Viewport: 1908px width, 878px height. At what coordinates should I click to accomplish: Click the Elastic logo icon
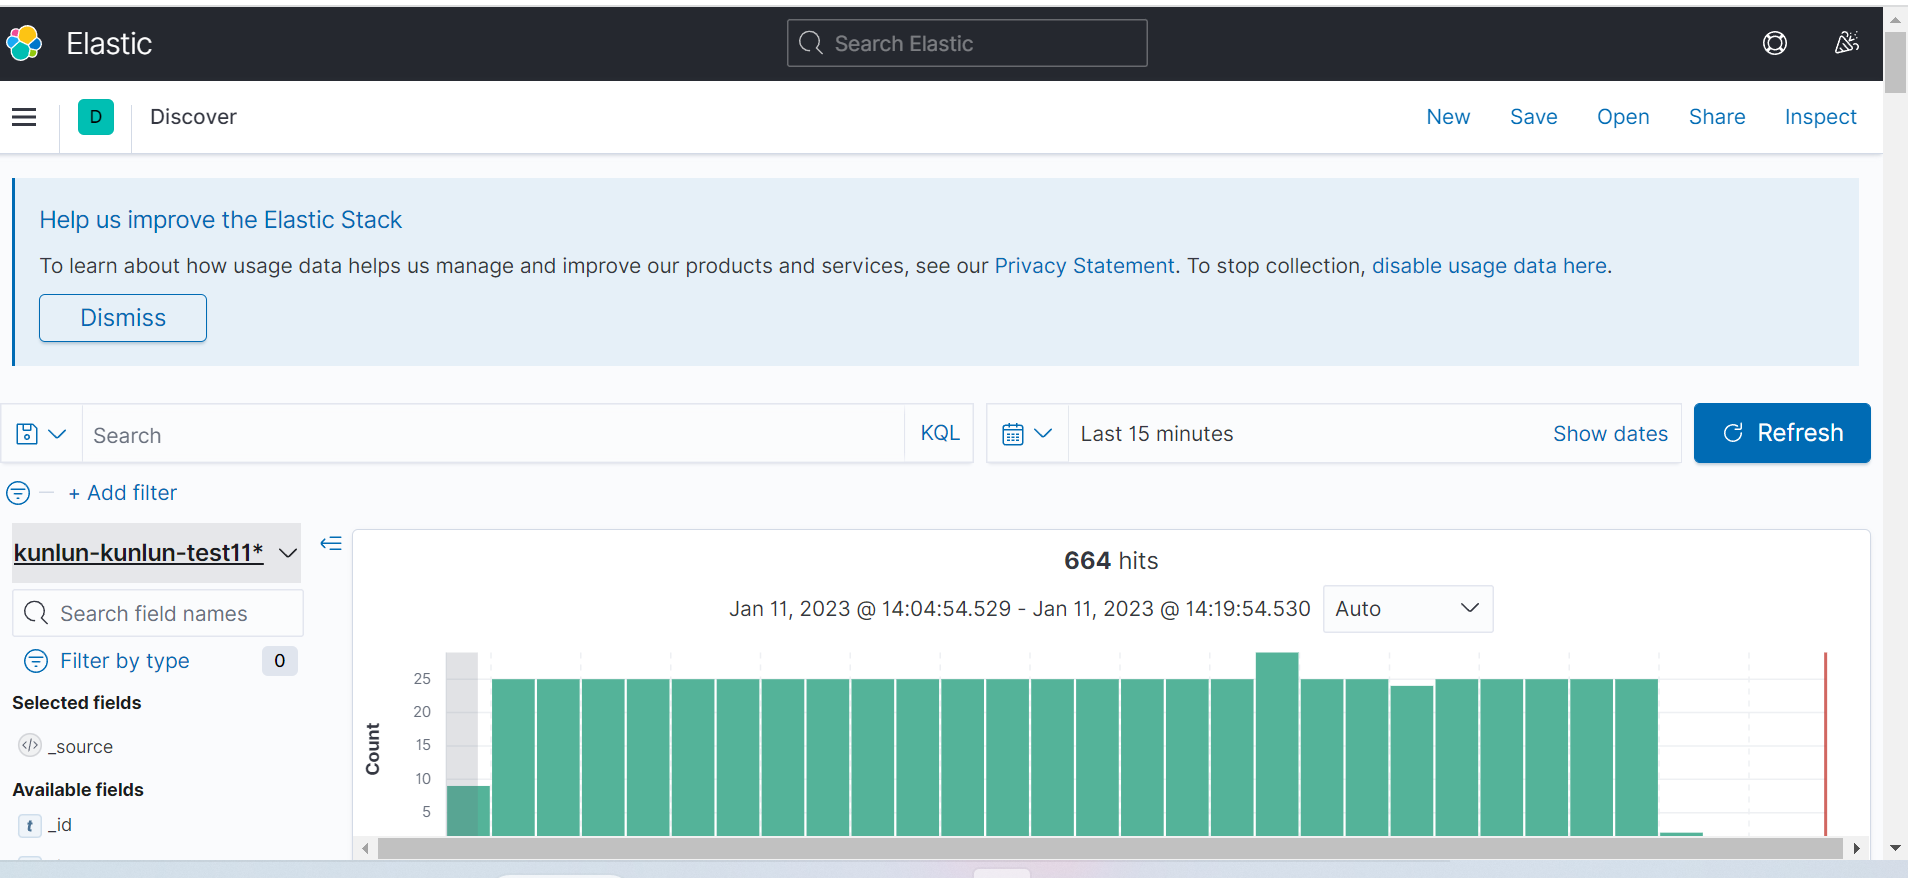click(x=24, y=43)
